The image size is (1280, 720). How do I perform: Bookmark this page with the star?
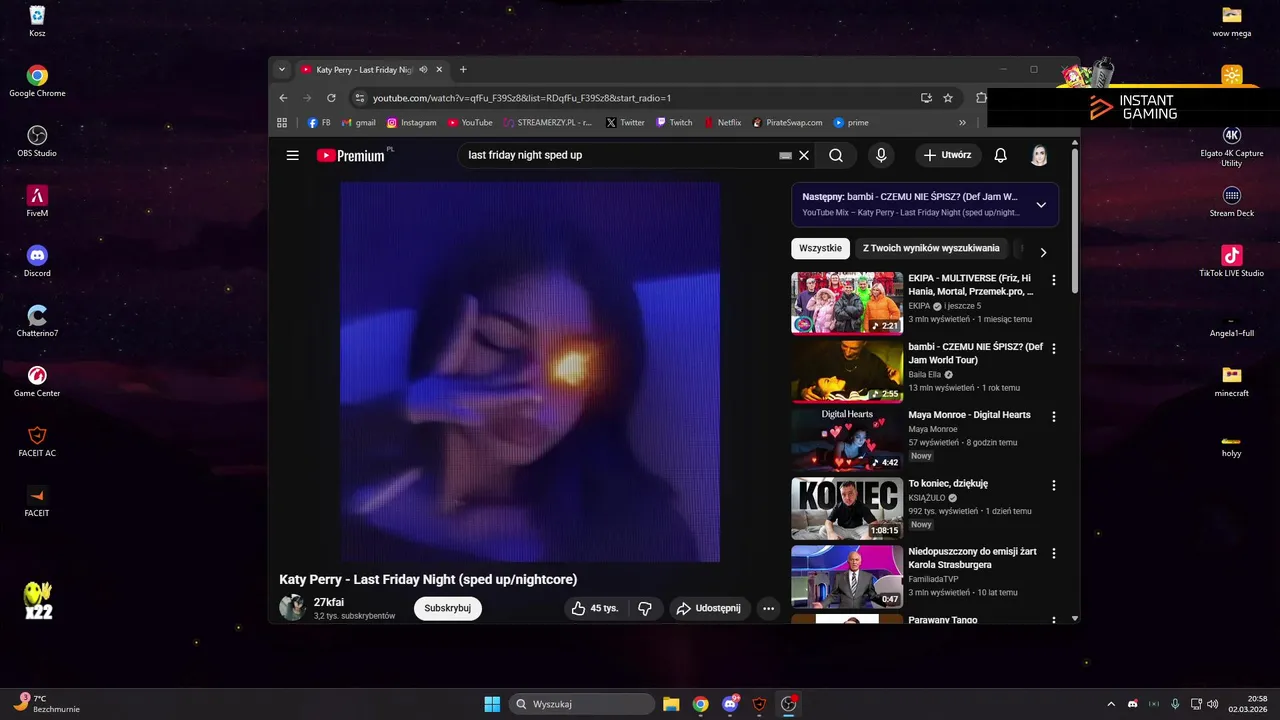pos(948,98)
